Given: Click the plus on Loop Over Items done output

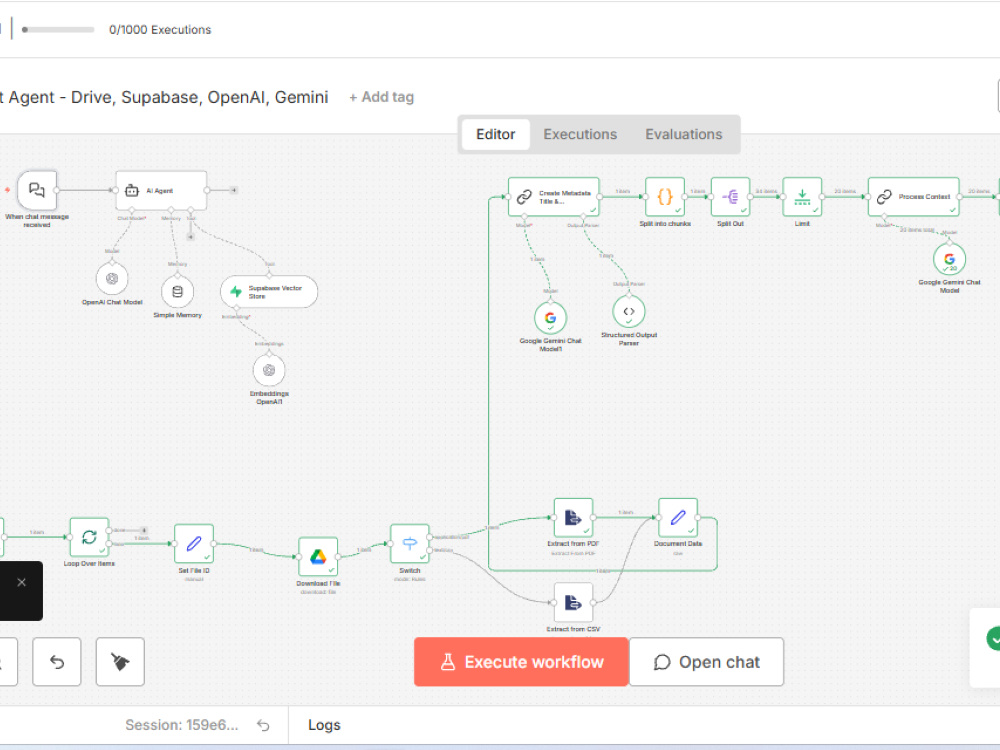Looking at the screenshot, I should click(144, 530).
